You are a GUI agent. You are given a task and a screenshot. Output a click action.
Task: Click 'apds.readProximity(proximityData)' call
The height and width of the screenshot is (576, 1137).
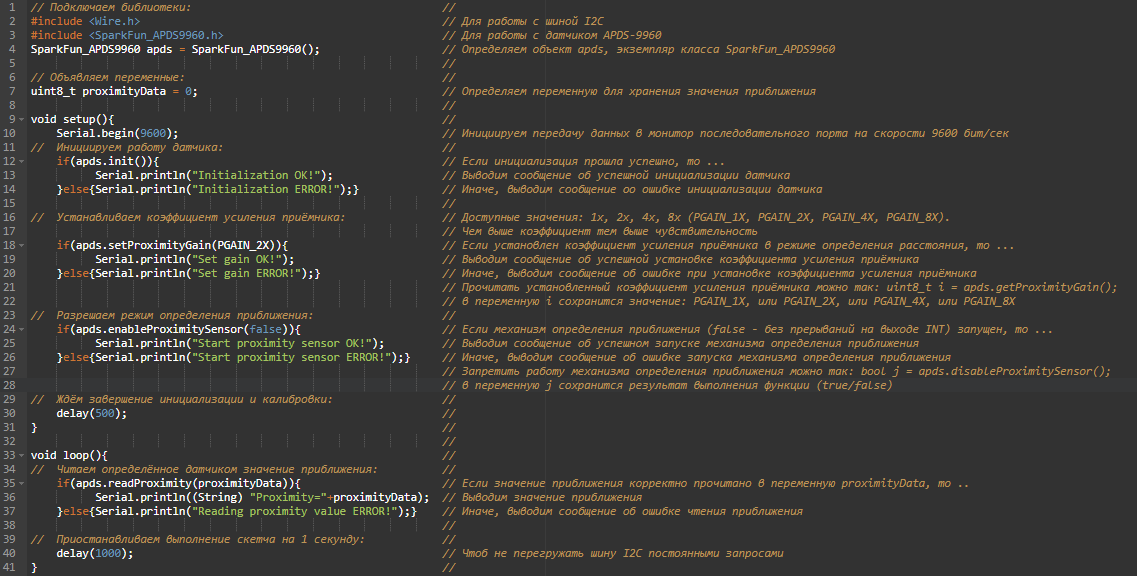pos(185,483)
